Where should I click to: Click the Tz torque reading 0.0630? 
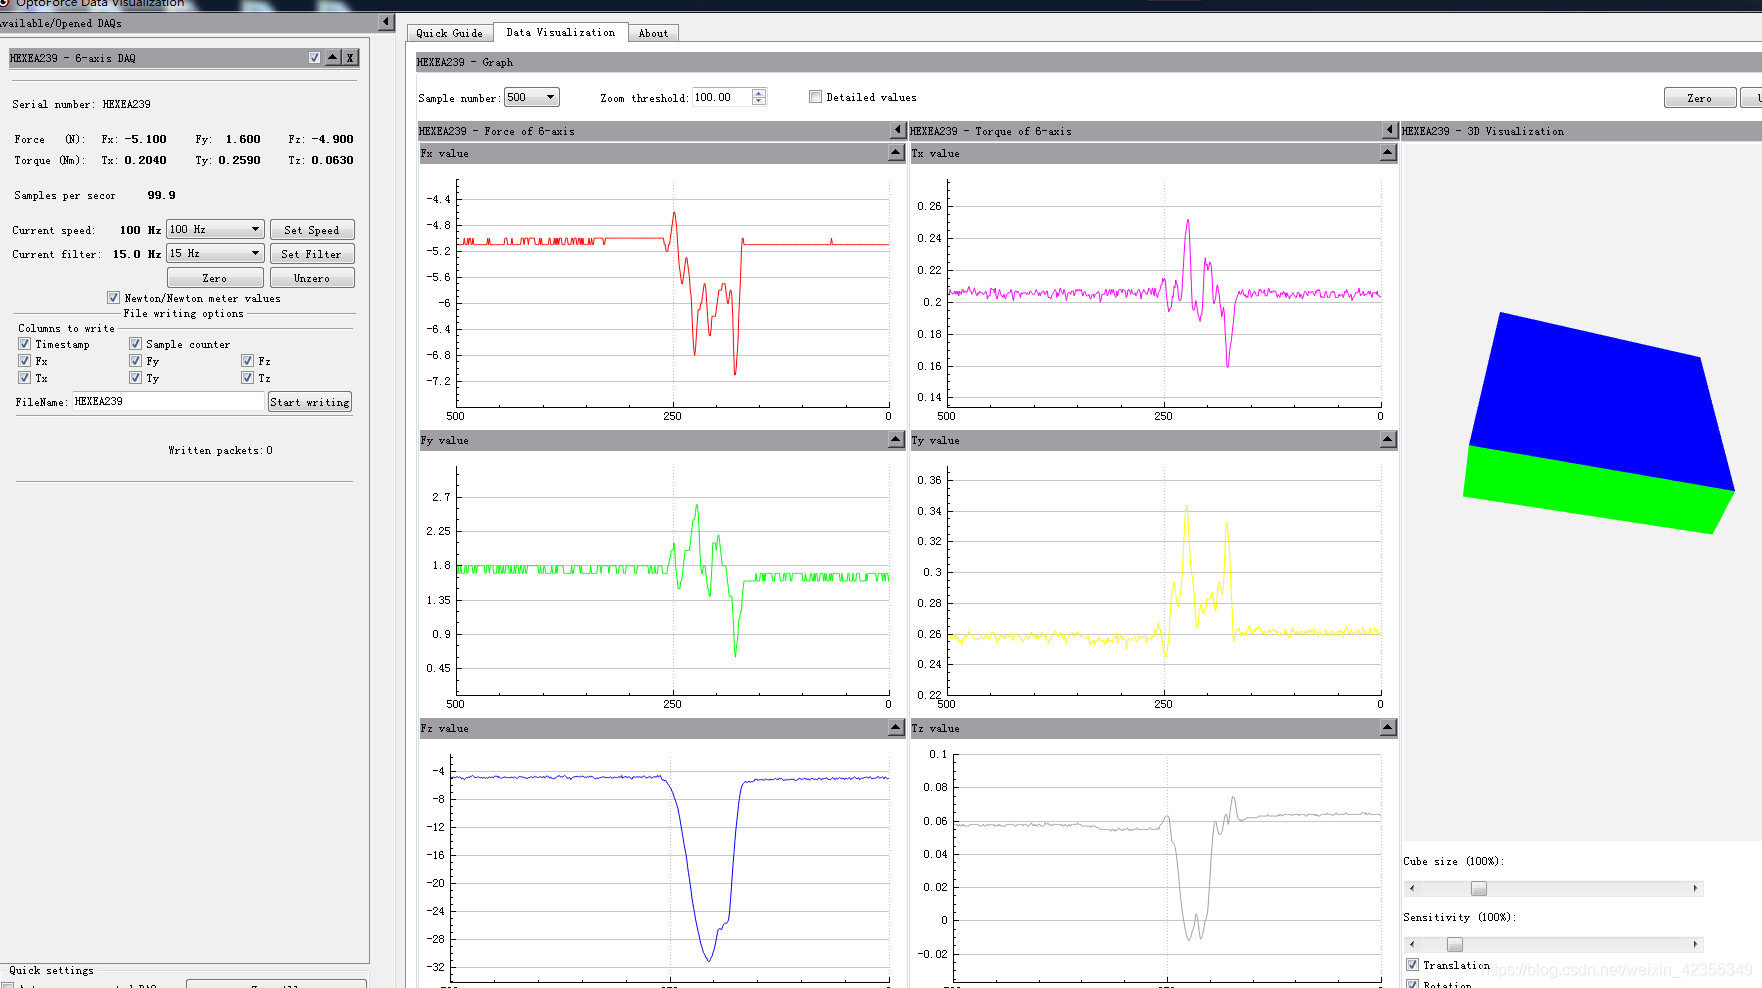coord(332,160)
